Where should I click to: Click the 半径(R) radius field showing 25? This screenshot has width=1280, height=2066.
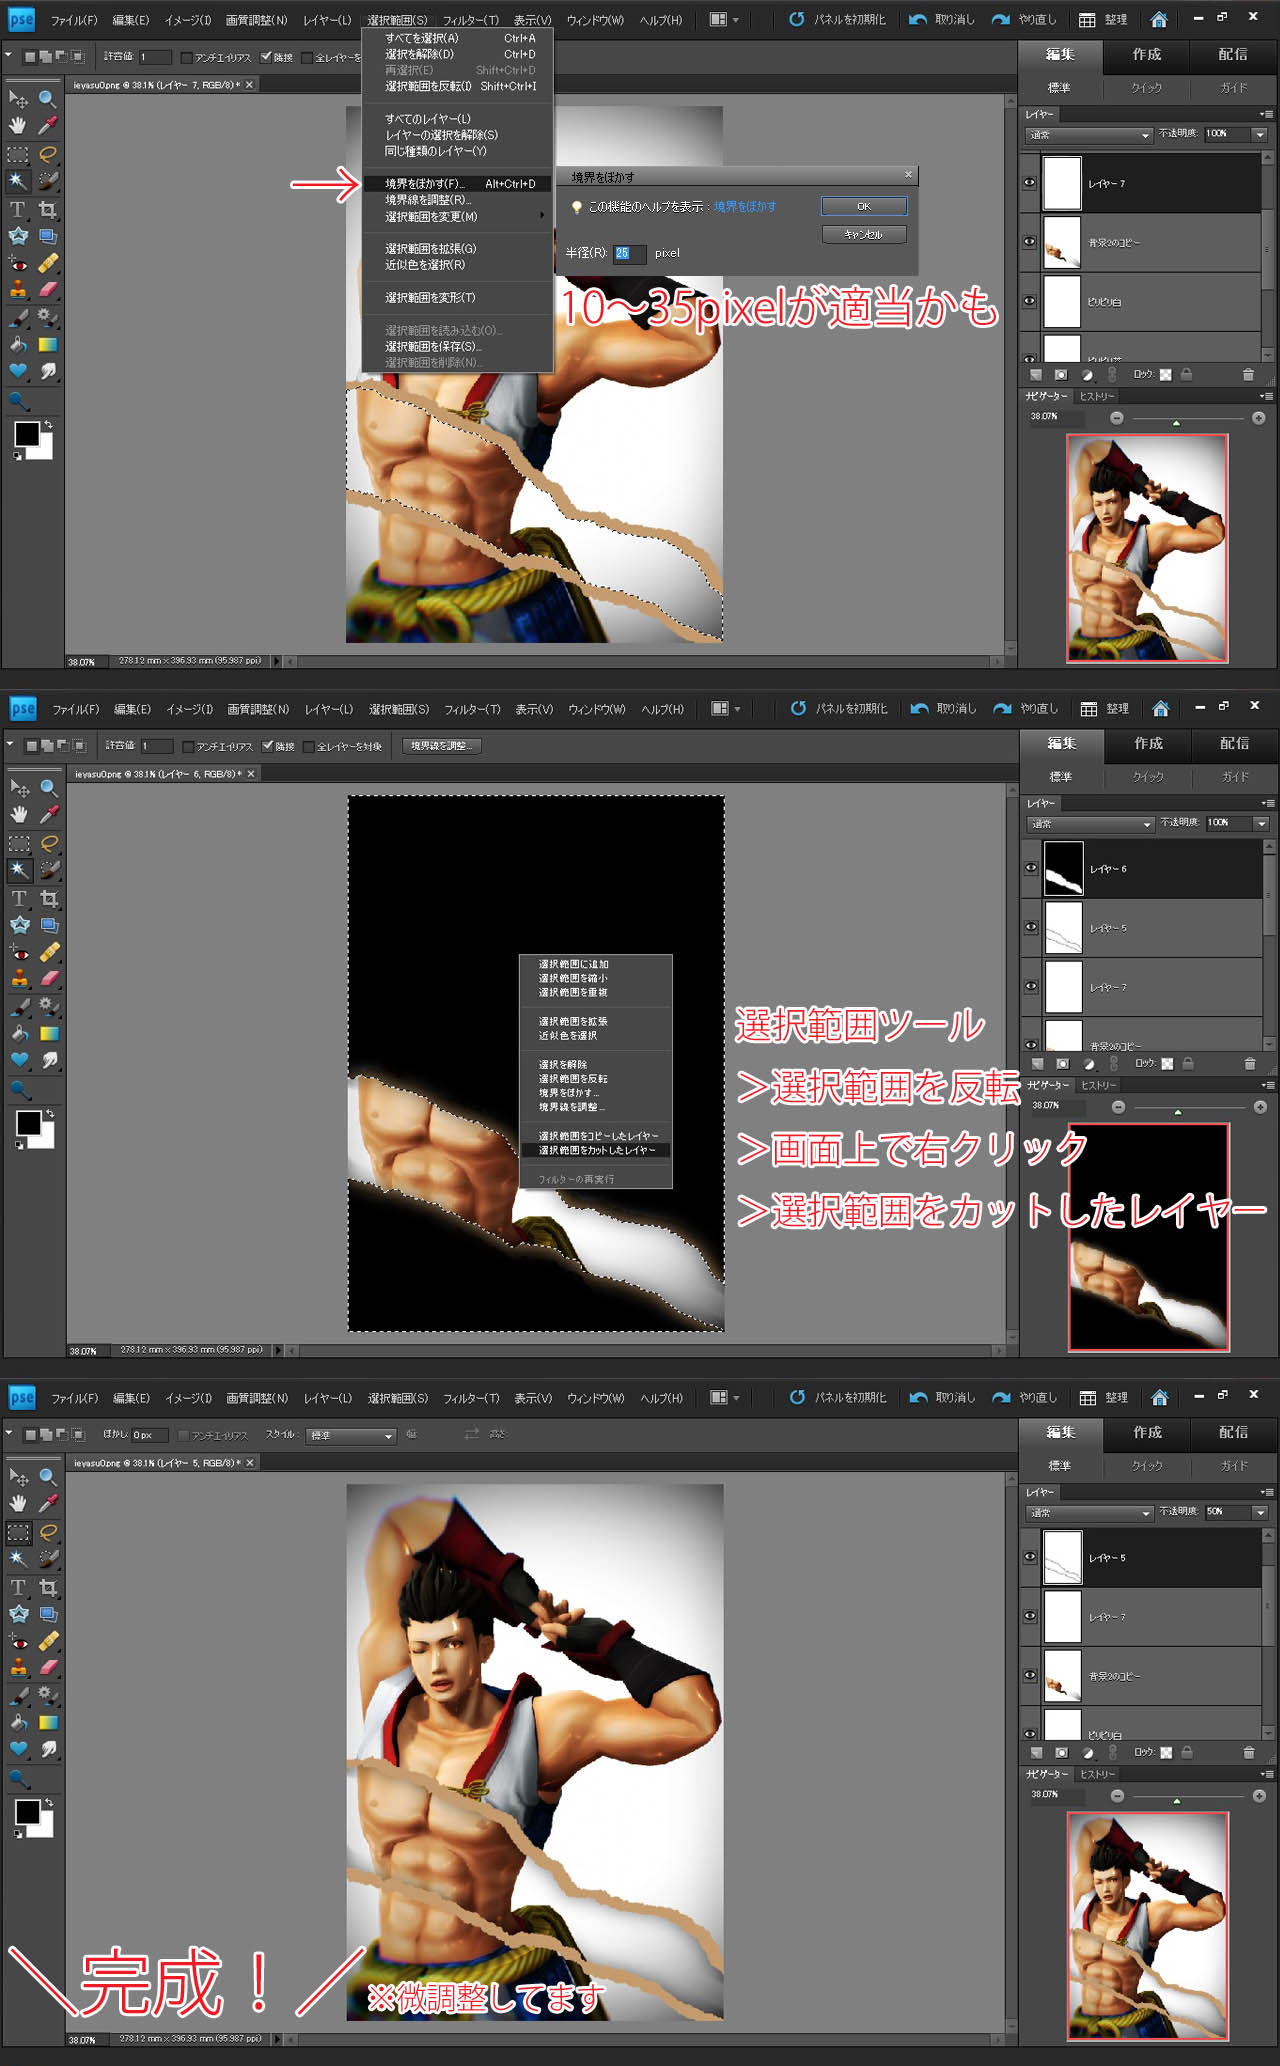[629, 253]
